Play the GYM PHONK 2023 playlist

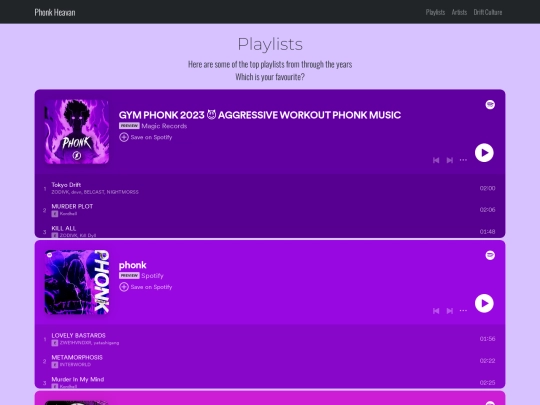click(x=484, y=153)
